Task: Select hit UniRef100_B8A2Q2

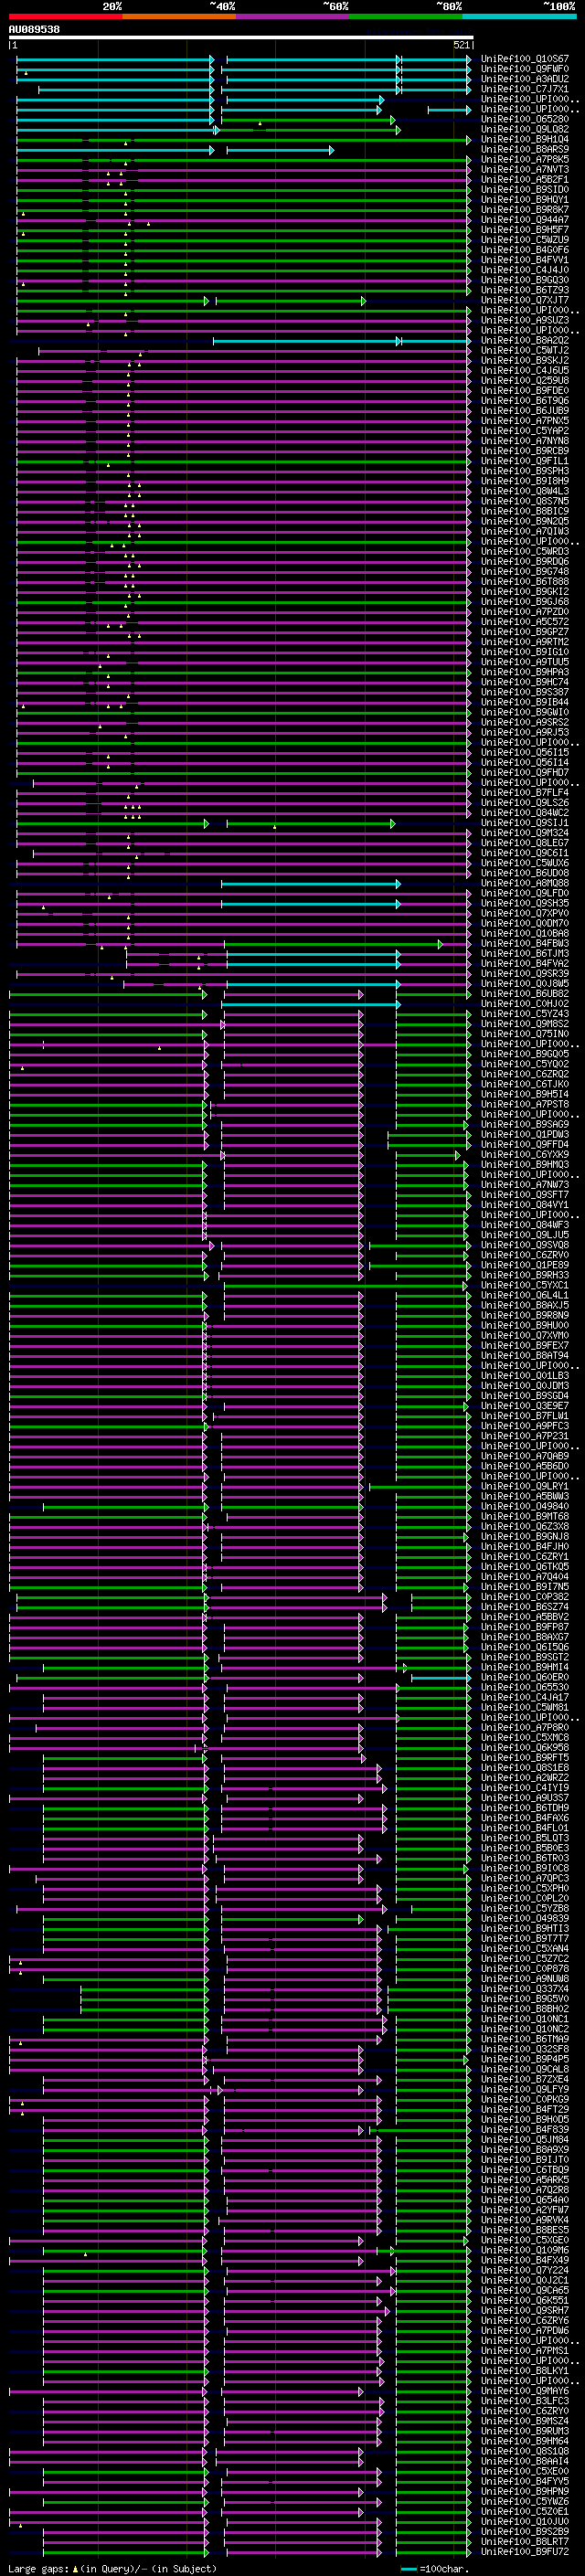Action: [525, 340]
